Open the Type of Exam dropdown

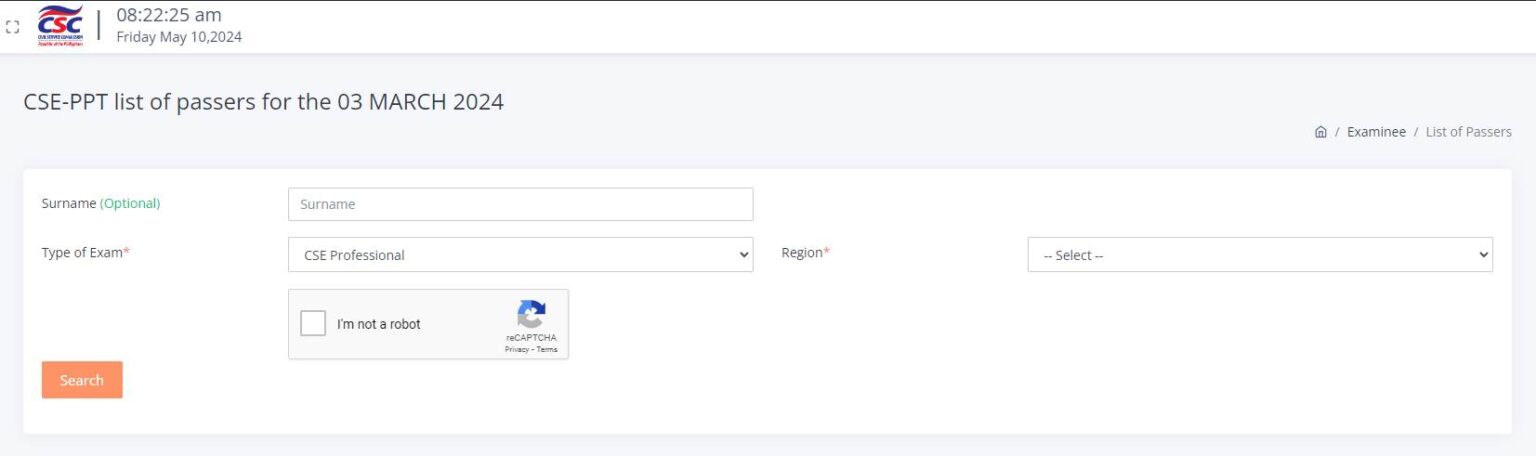pyautogui.click(x=520, y=255)
